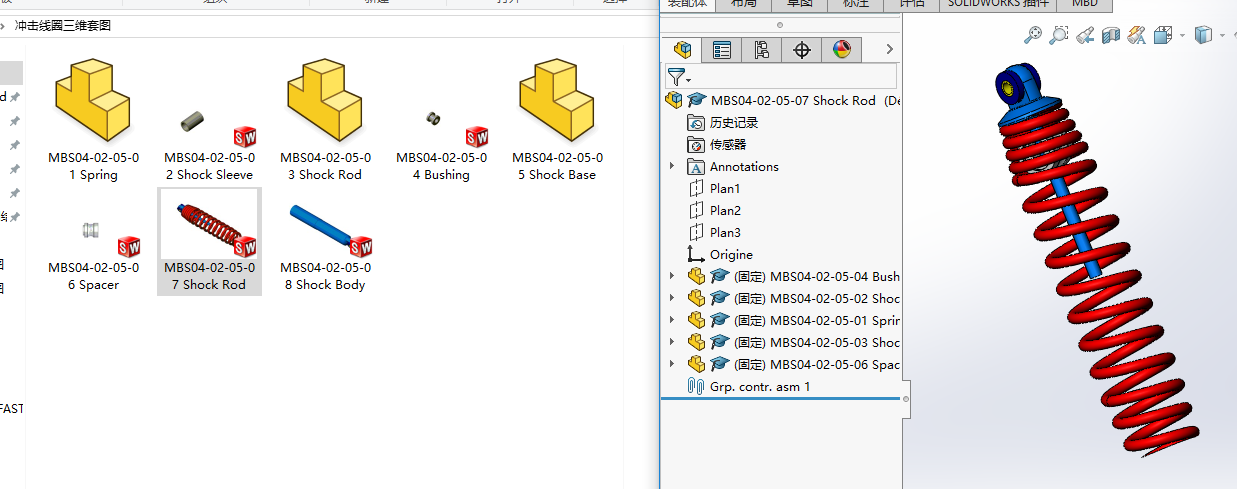
Task: Show more manager tabs with right chevron
Action: (x=889, y=49)
